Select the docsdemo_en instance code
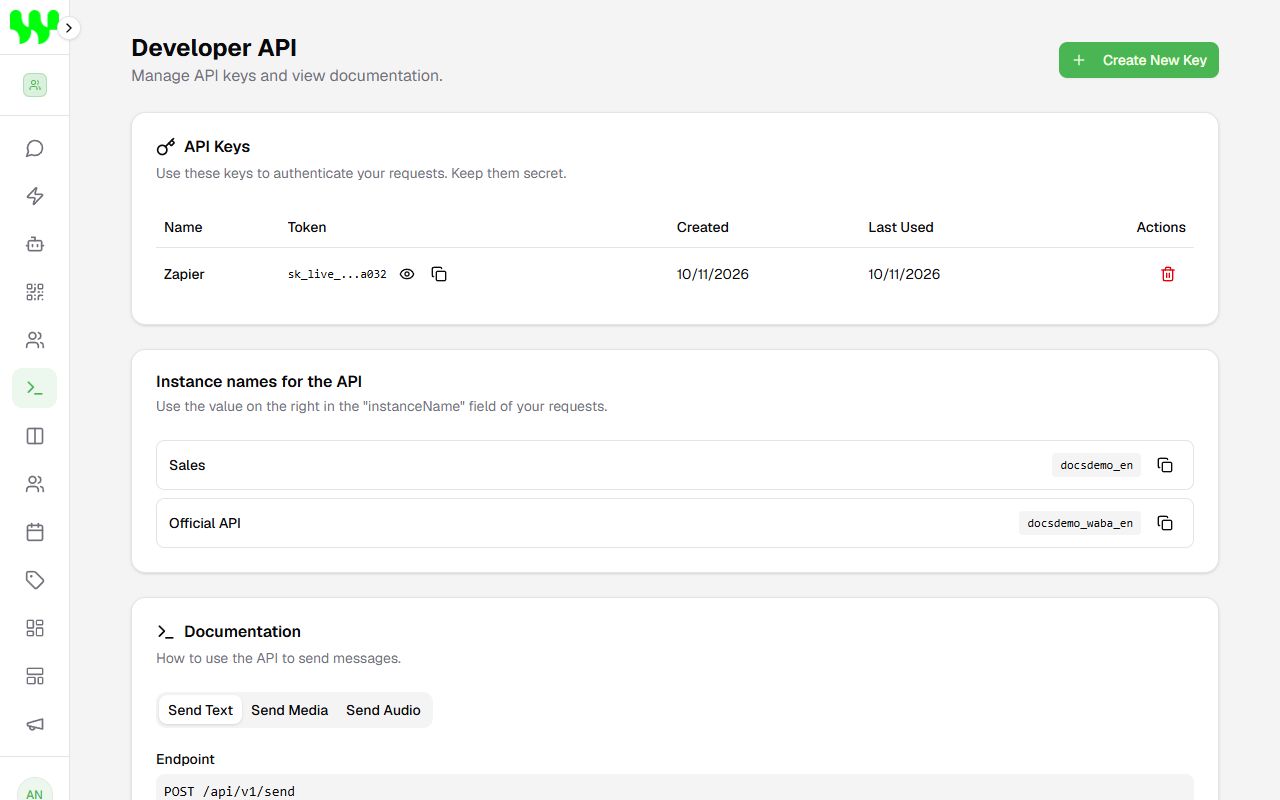 coord(1096,465)
